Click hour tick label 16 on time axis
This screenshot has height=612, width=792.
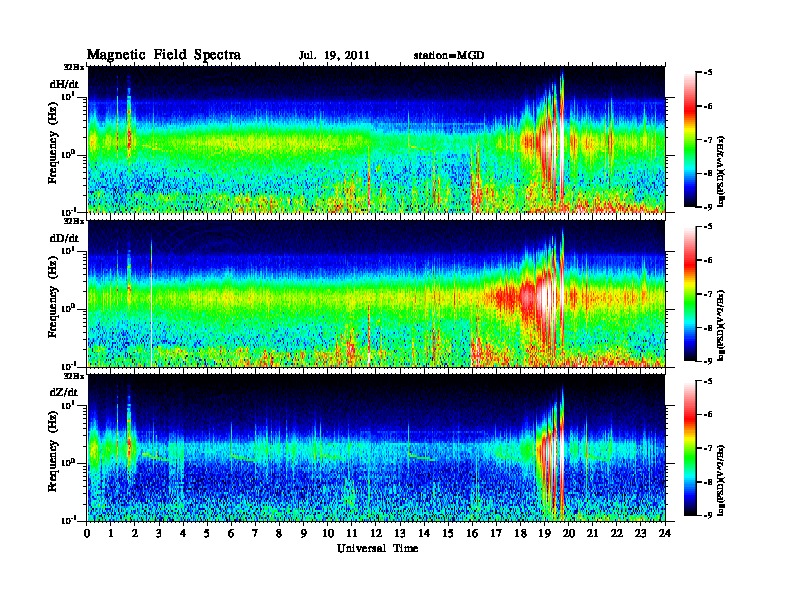472,533
